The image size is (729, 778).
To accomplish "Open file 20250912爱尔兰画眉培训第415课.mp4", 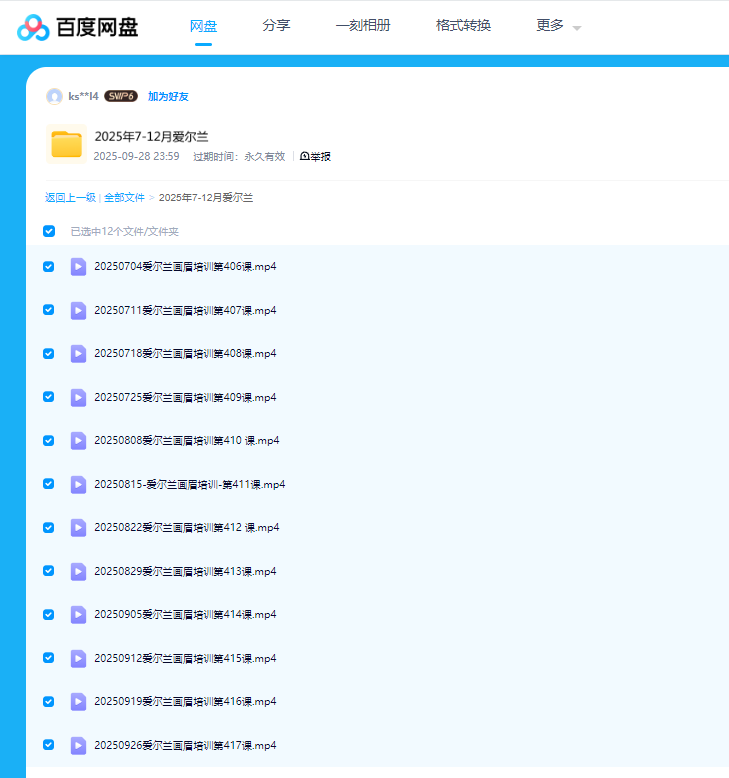I will (185, 658).
